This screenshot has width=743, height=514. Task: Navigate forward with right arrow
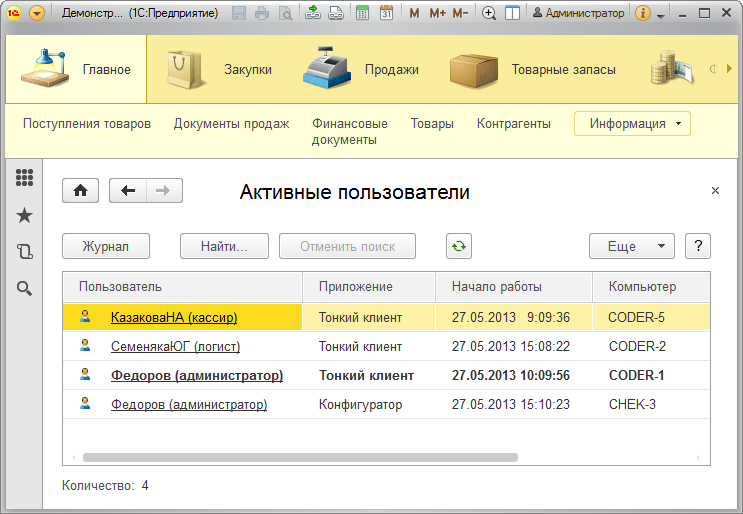coord(164,190)
